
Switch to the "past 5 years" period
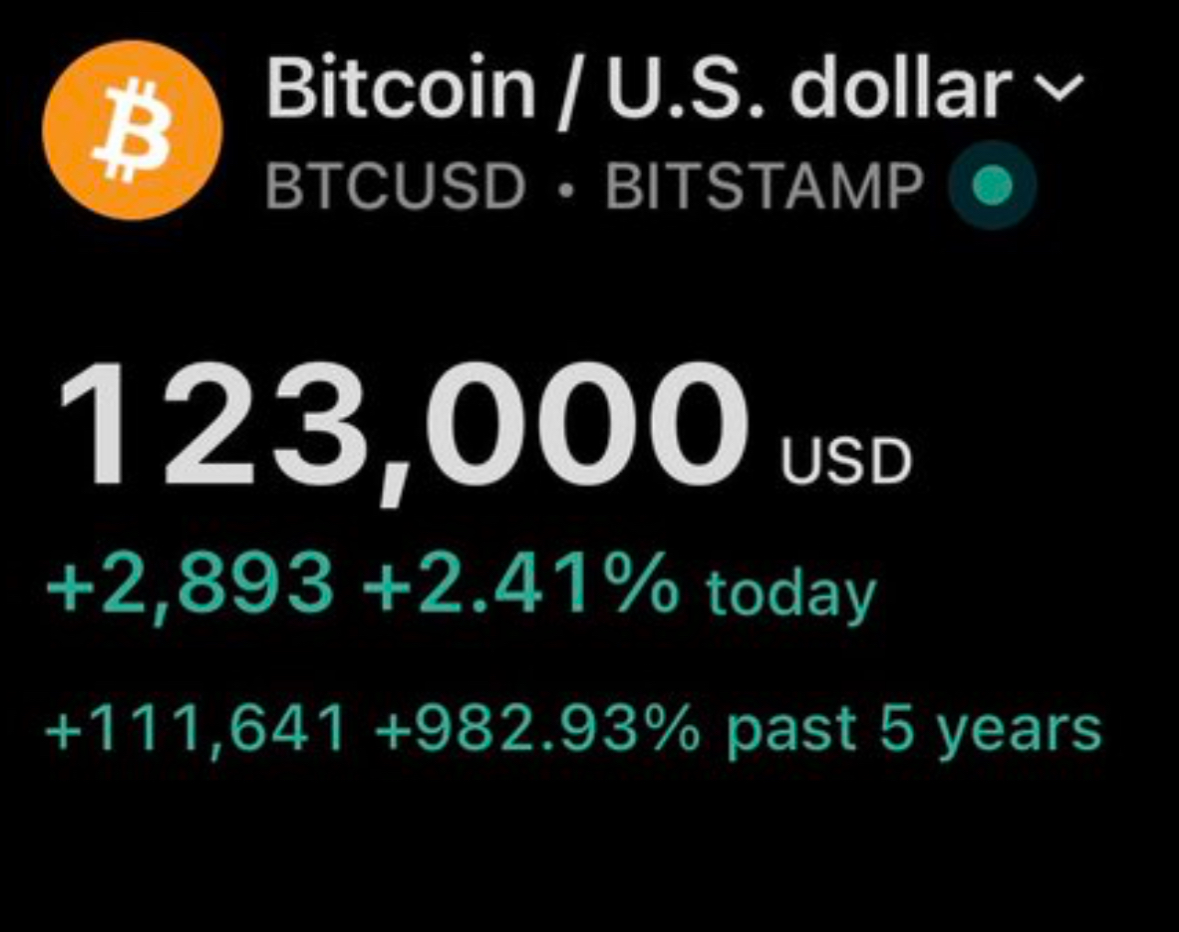click(x=914, y=731)
